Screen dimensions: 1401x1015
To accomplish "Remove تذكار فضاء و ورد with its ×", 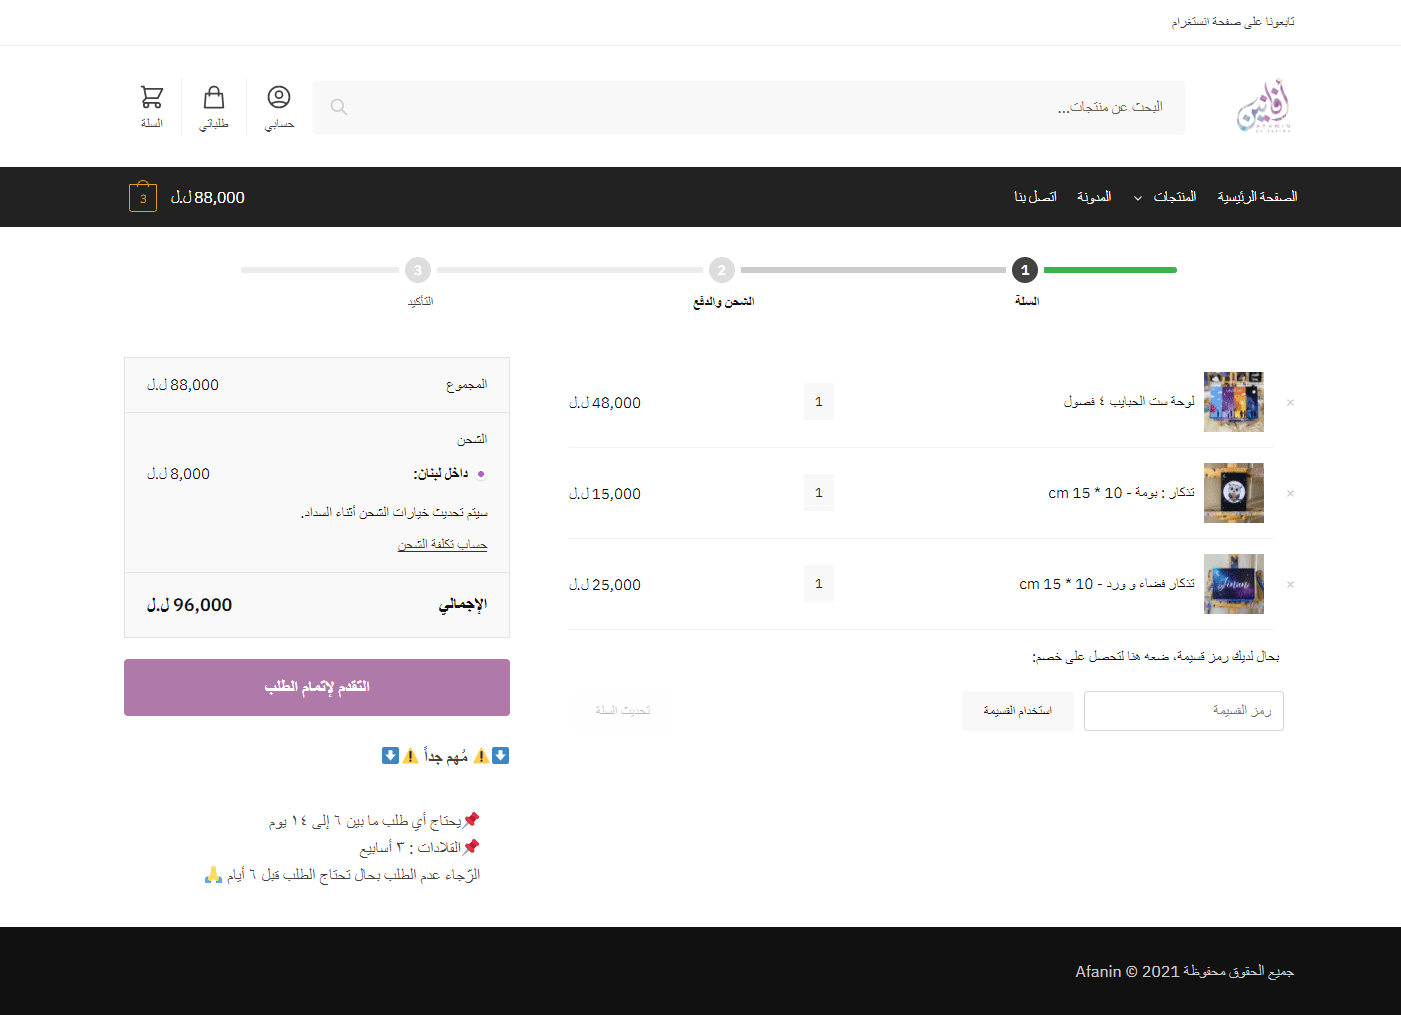I will (x=1290, y=584).
